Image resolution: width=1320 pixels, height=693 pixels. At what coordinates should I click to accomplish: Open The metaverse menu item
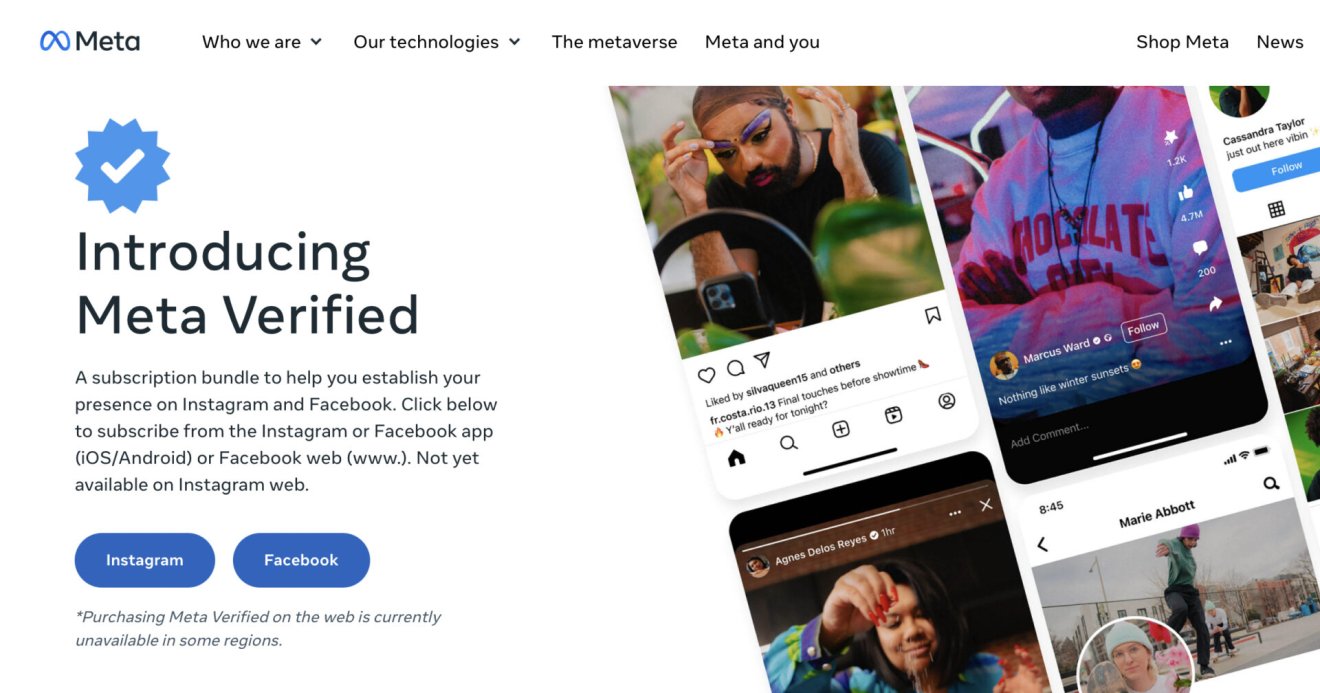(x=614, y=42)
